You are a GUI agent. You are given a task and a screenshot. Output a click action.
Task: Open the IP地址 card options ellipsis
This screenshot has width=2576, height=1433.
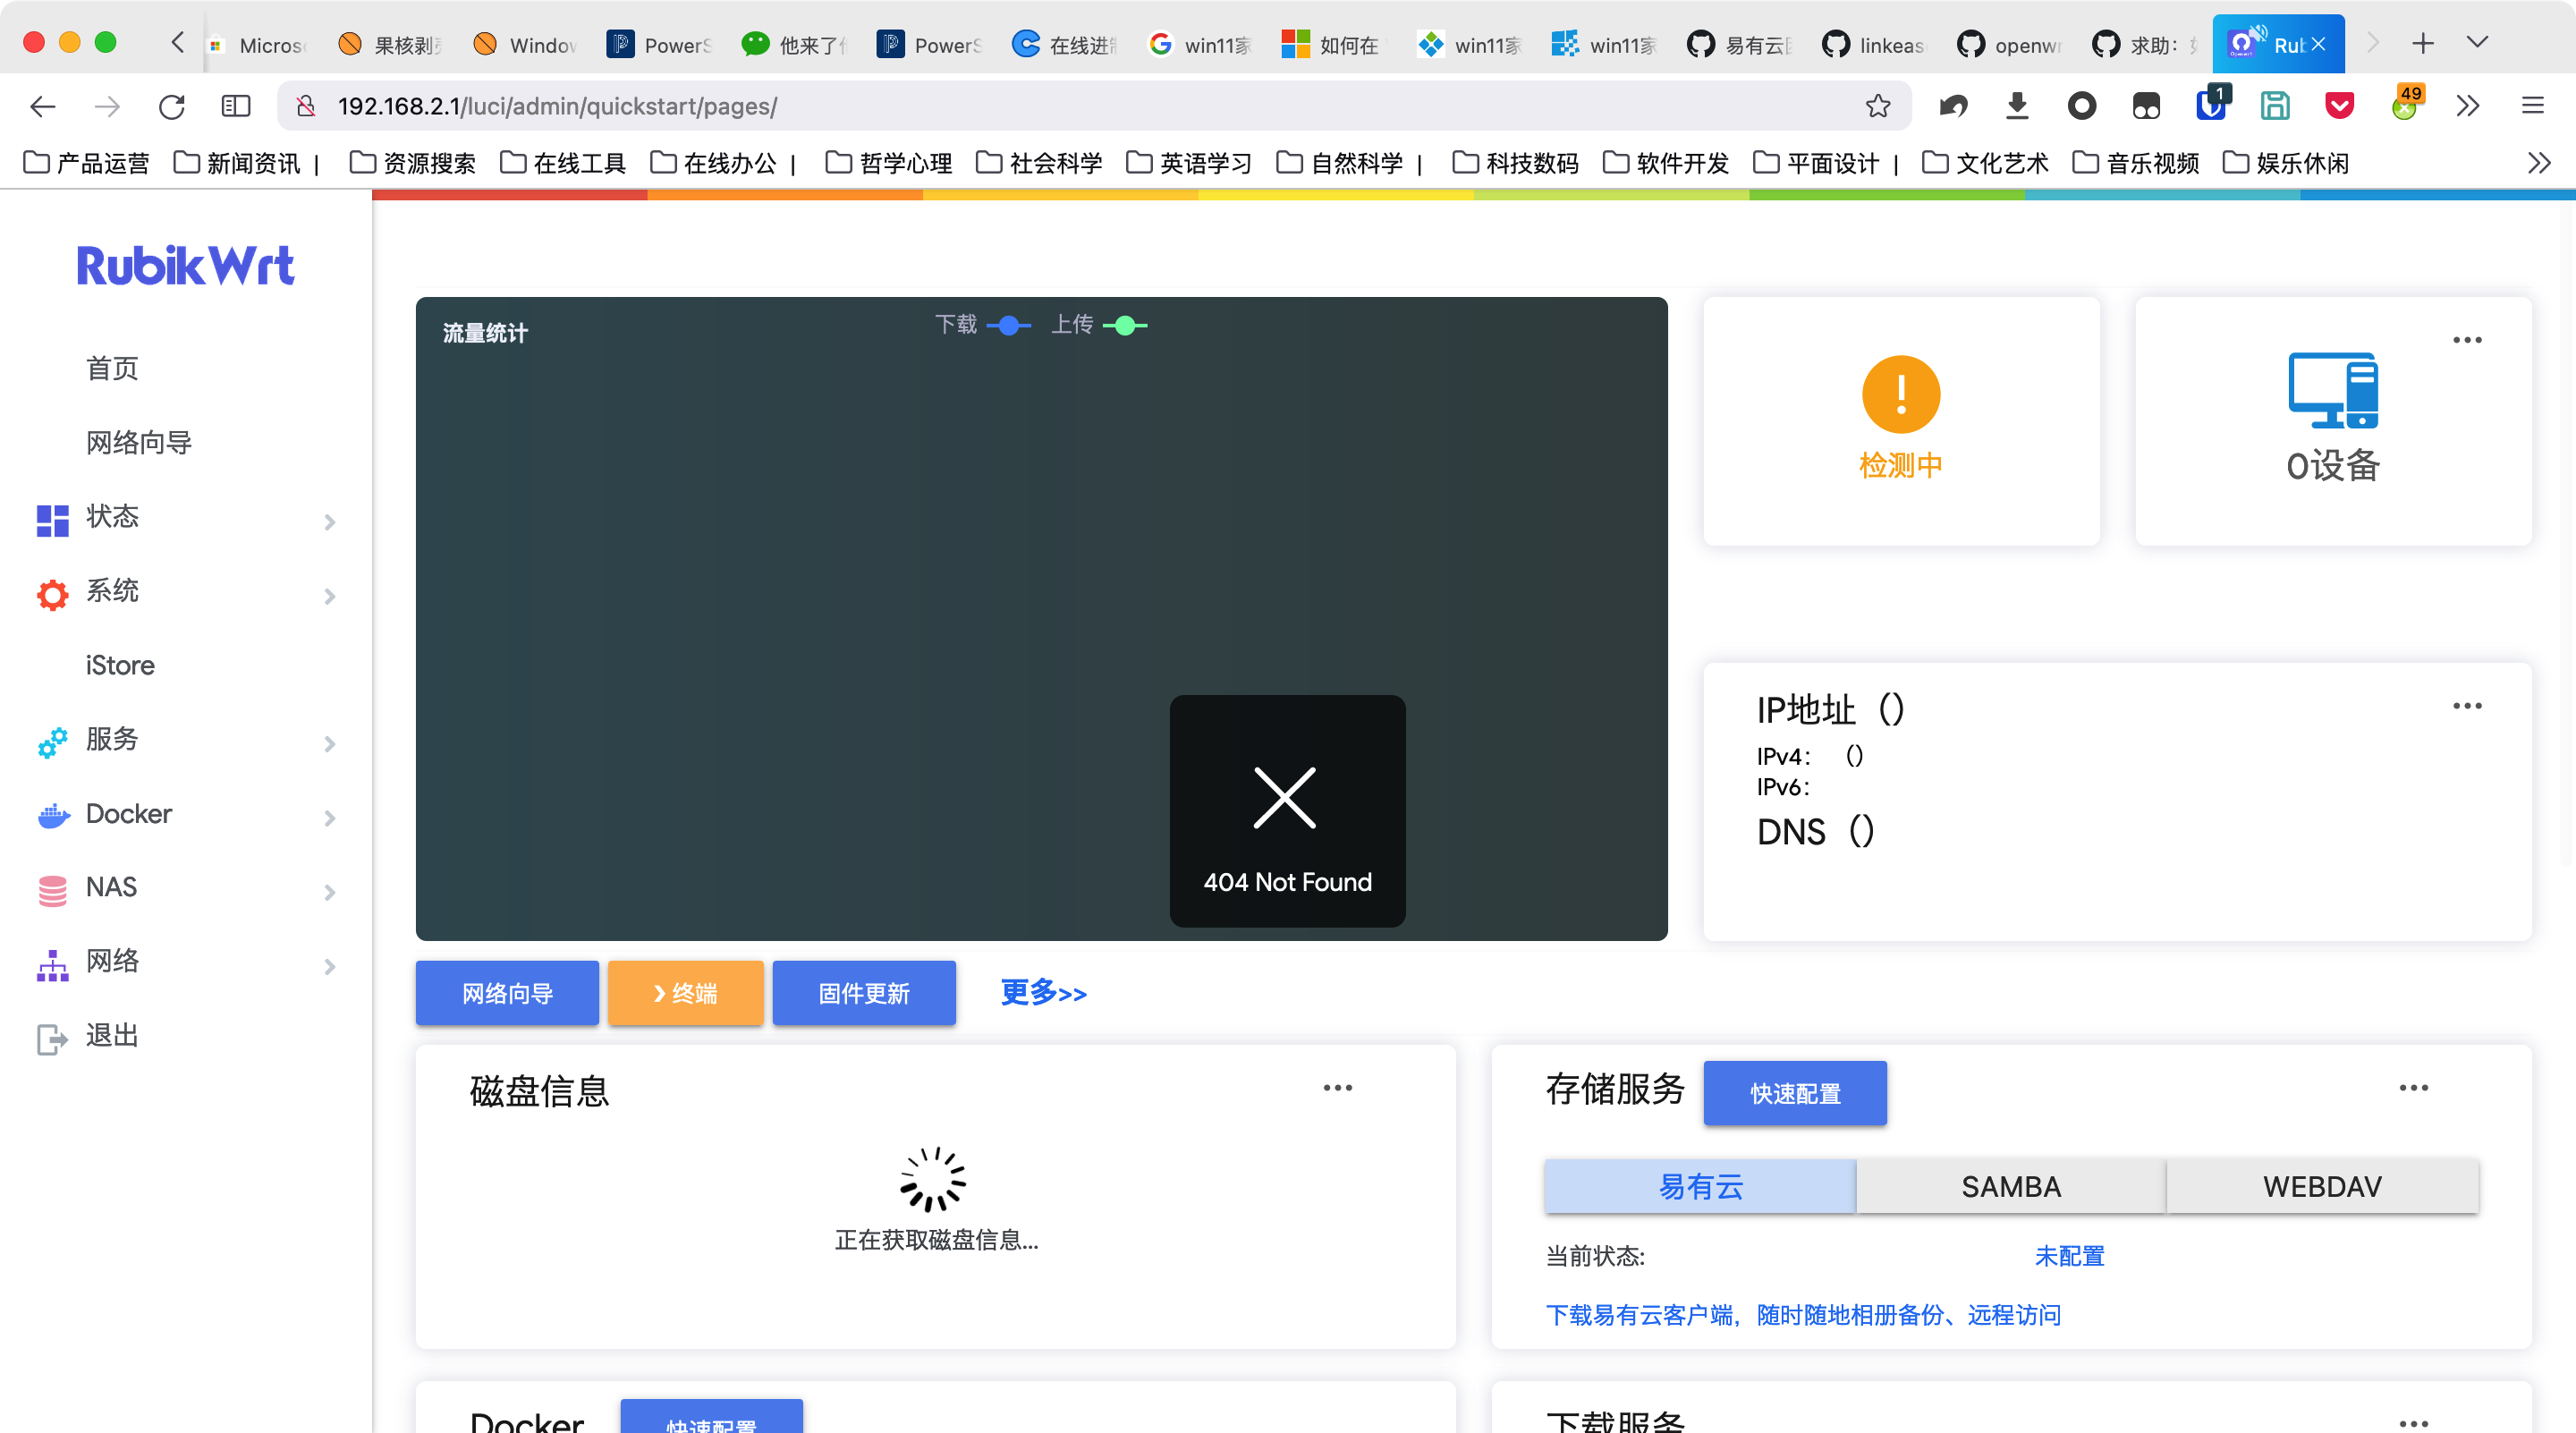(2467, 706)
